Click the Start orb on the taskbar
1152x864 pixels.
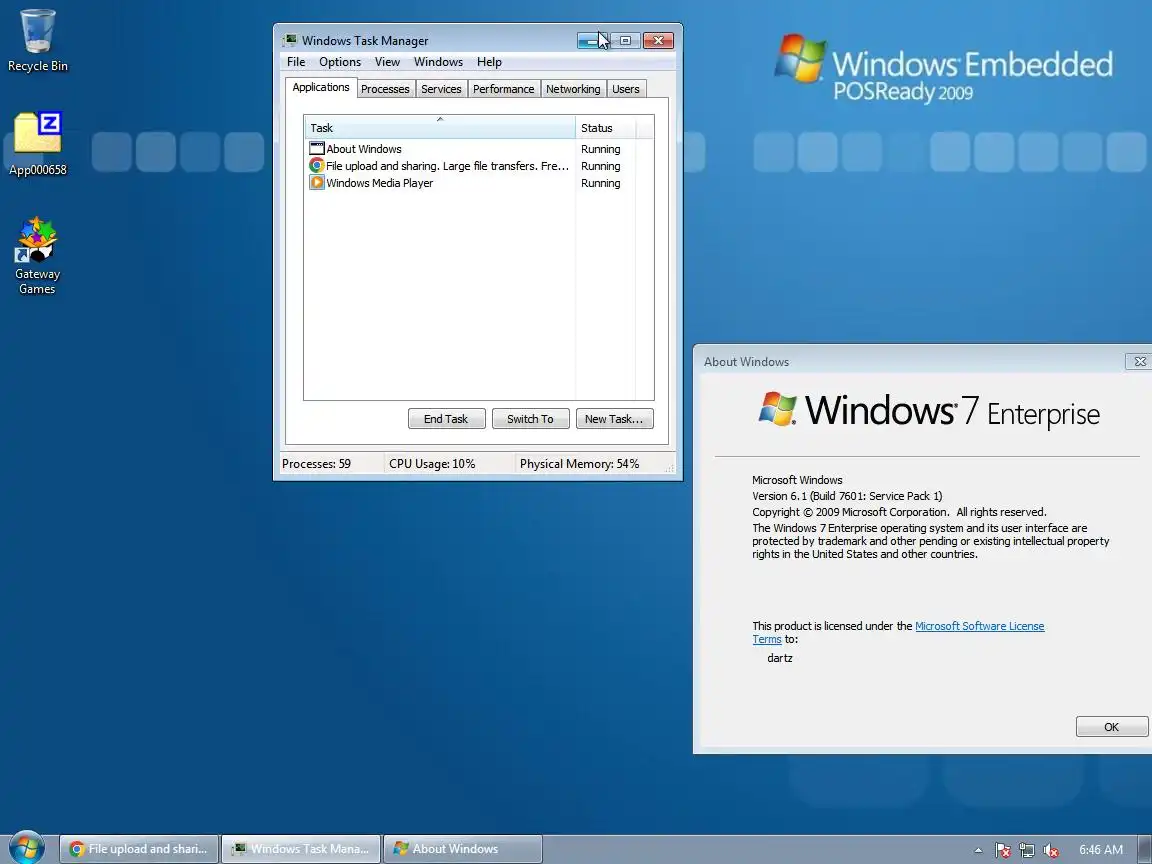click(26, 848)
